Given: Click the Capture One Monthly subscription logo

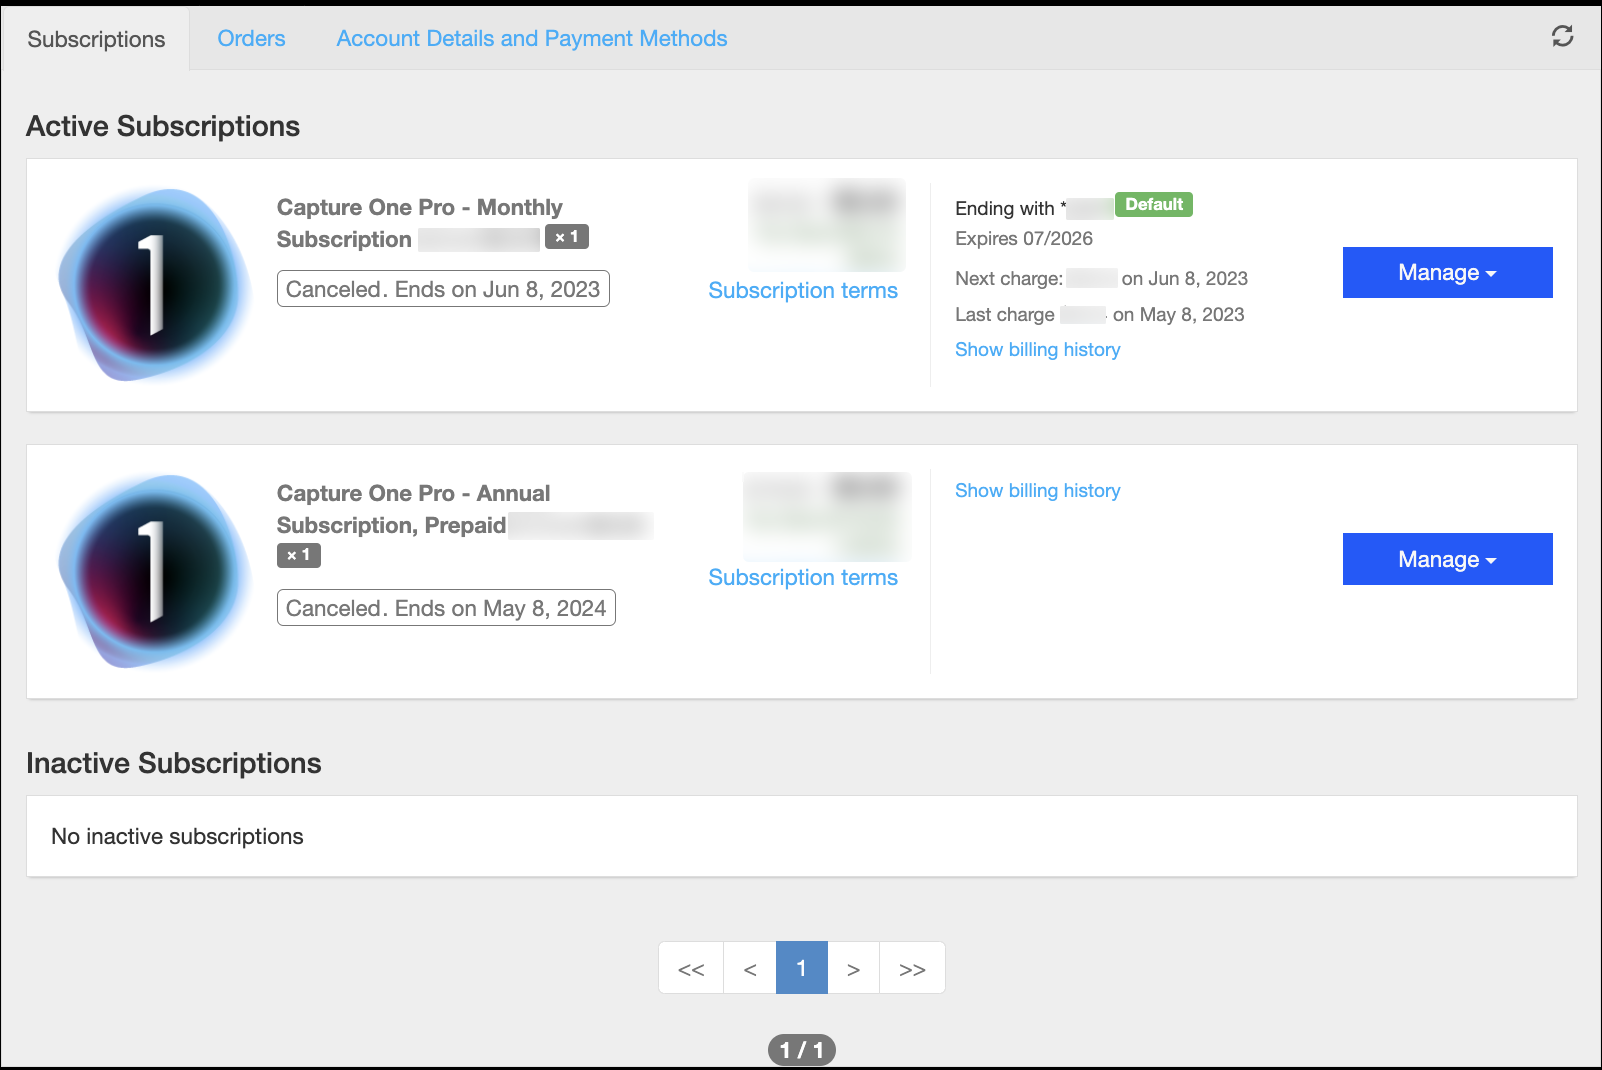Looking at the screenshot, I should (x=154, y=285).
